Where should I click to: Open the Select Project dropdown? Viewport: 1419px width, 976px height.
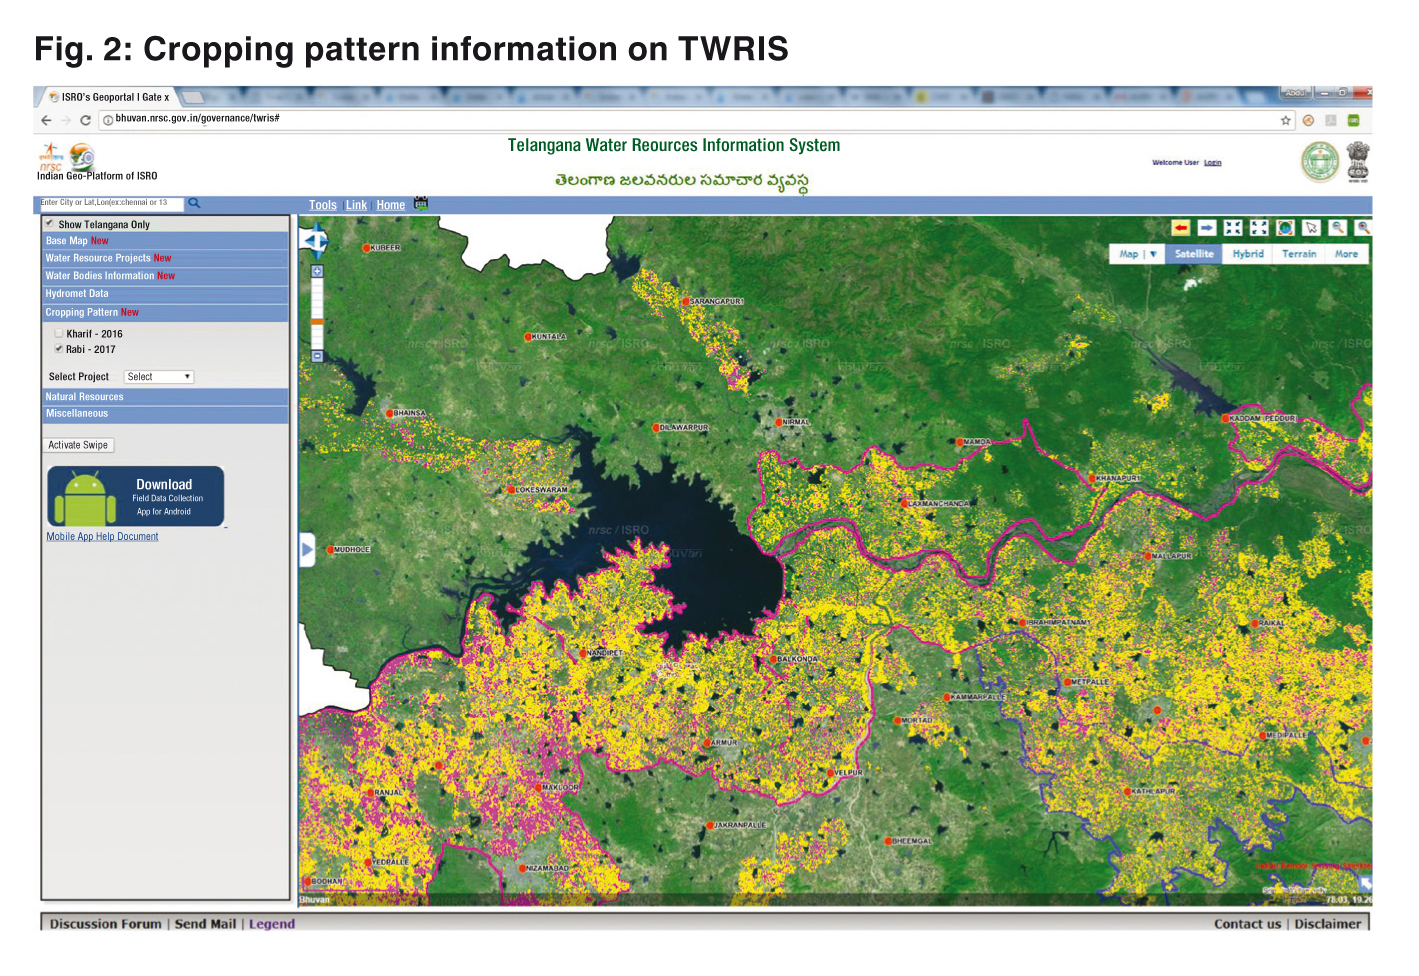pos(159,377)
